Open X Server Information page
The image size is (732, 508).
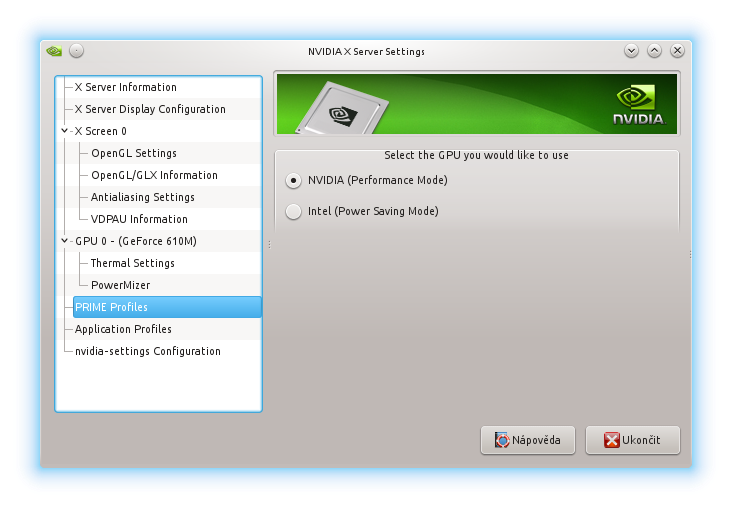[126, 87]
